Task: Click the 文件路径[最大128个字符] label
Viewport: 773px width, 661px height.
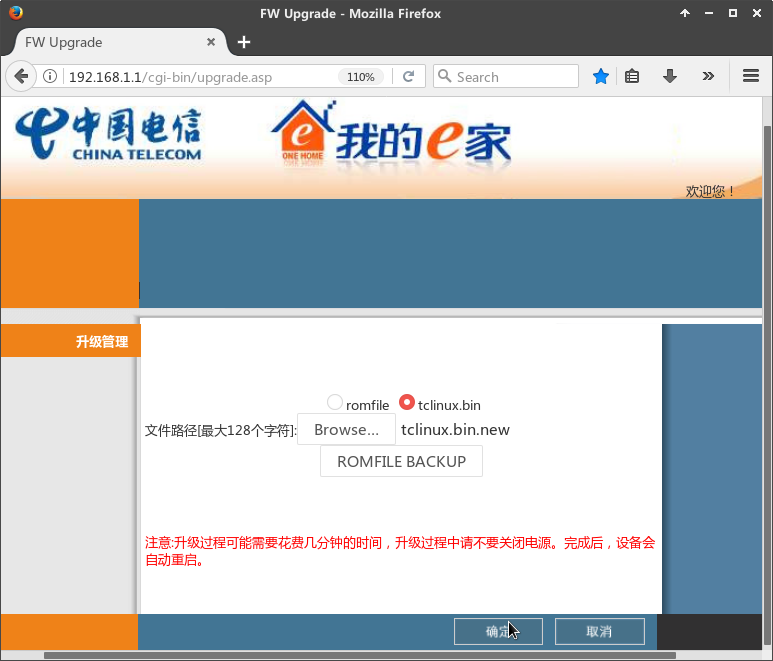Action: 220,430
